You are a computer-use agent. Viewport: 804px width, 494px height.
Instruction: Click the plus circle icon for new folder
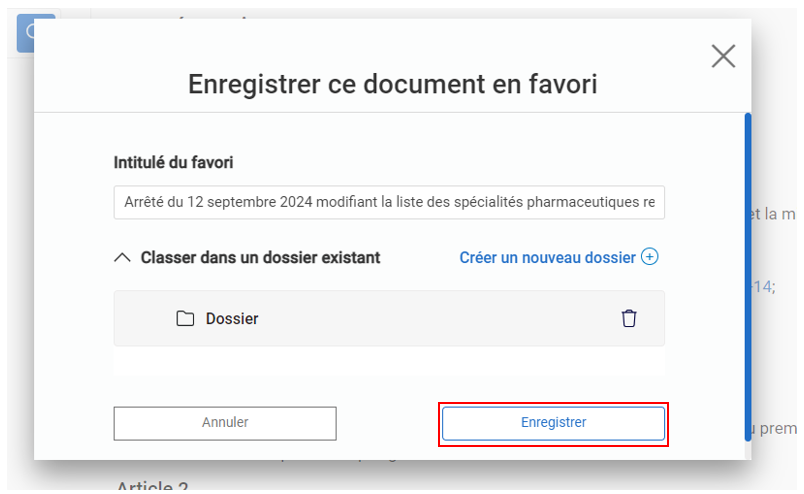click(650, 257)
